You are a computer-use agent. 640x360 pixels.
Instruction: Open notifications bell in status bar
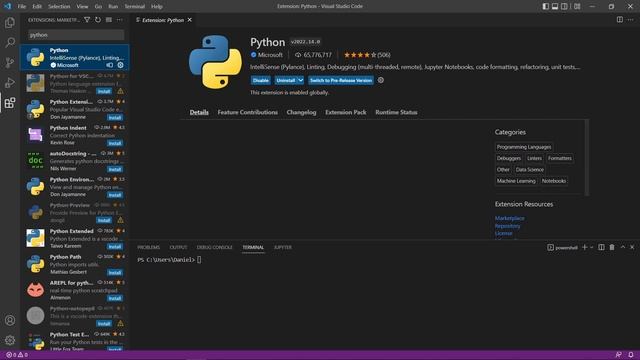click(x=631, y=355)
